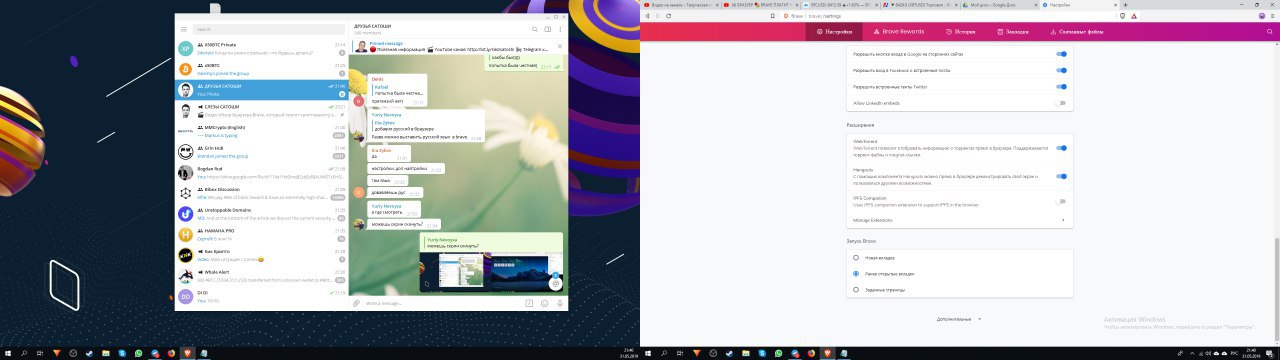This screenshot has width=1280, height=360.
Task: Open the СЛЕЗЫ САТОШИ channel
Action: point(261,111)
